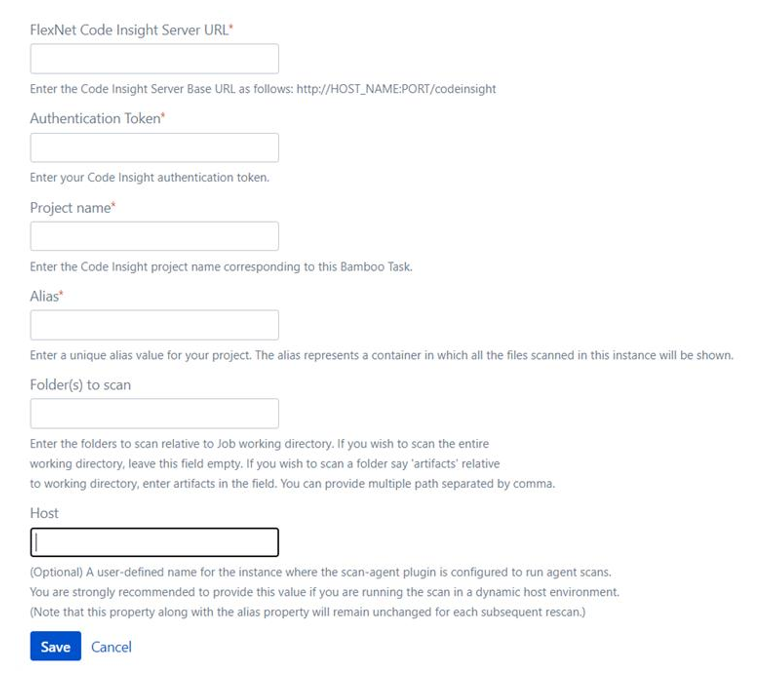Click the Job working directory help text

tap(260, 442)
